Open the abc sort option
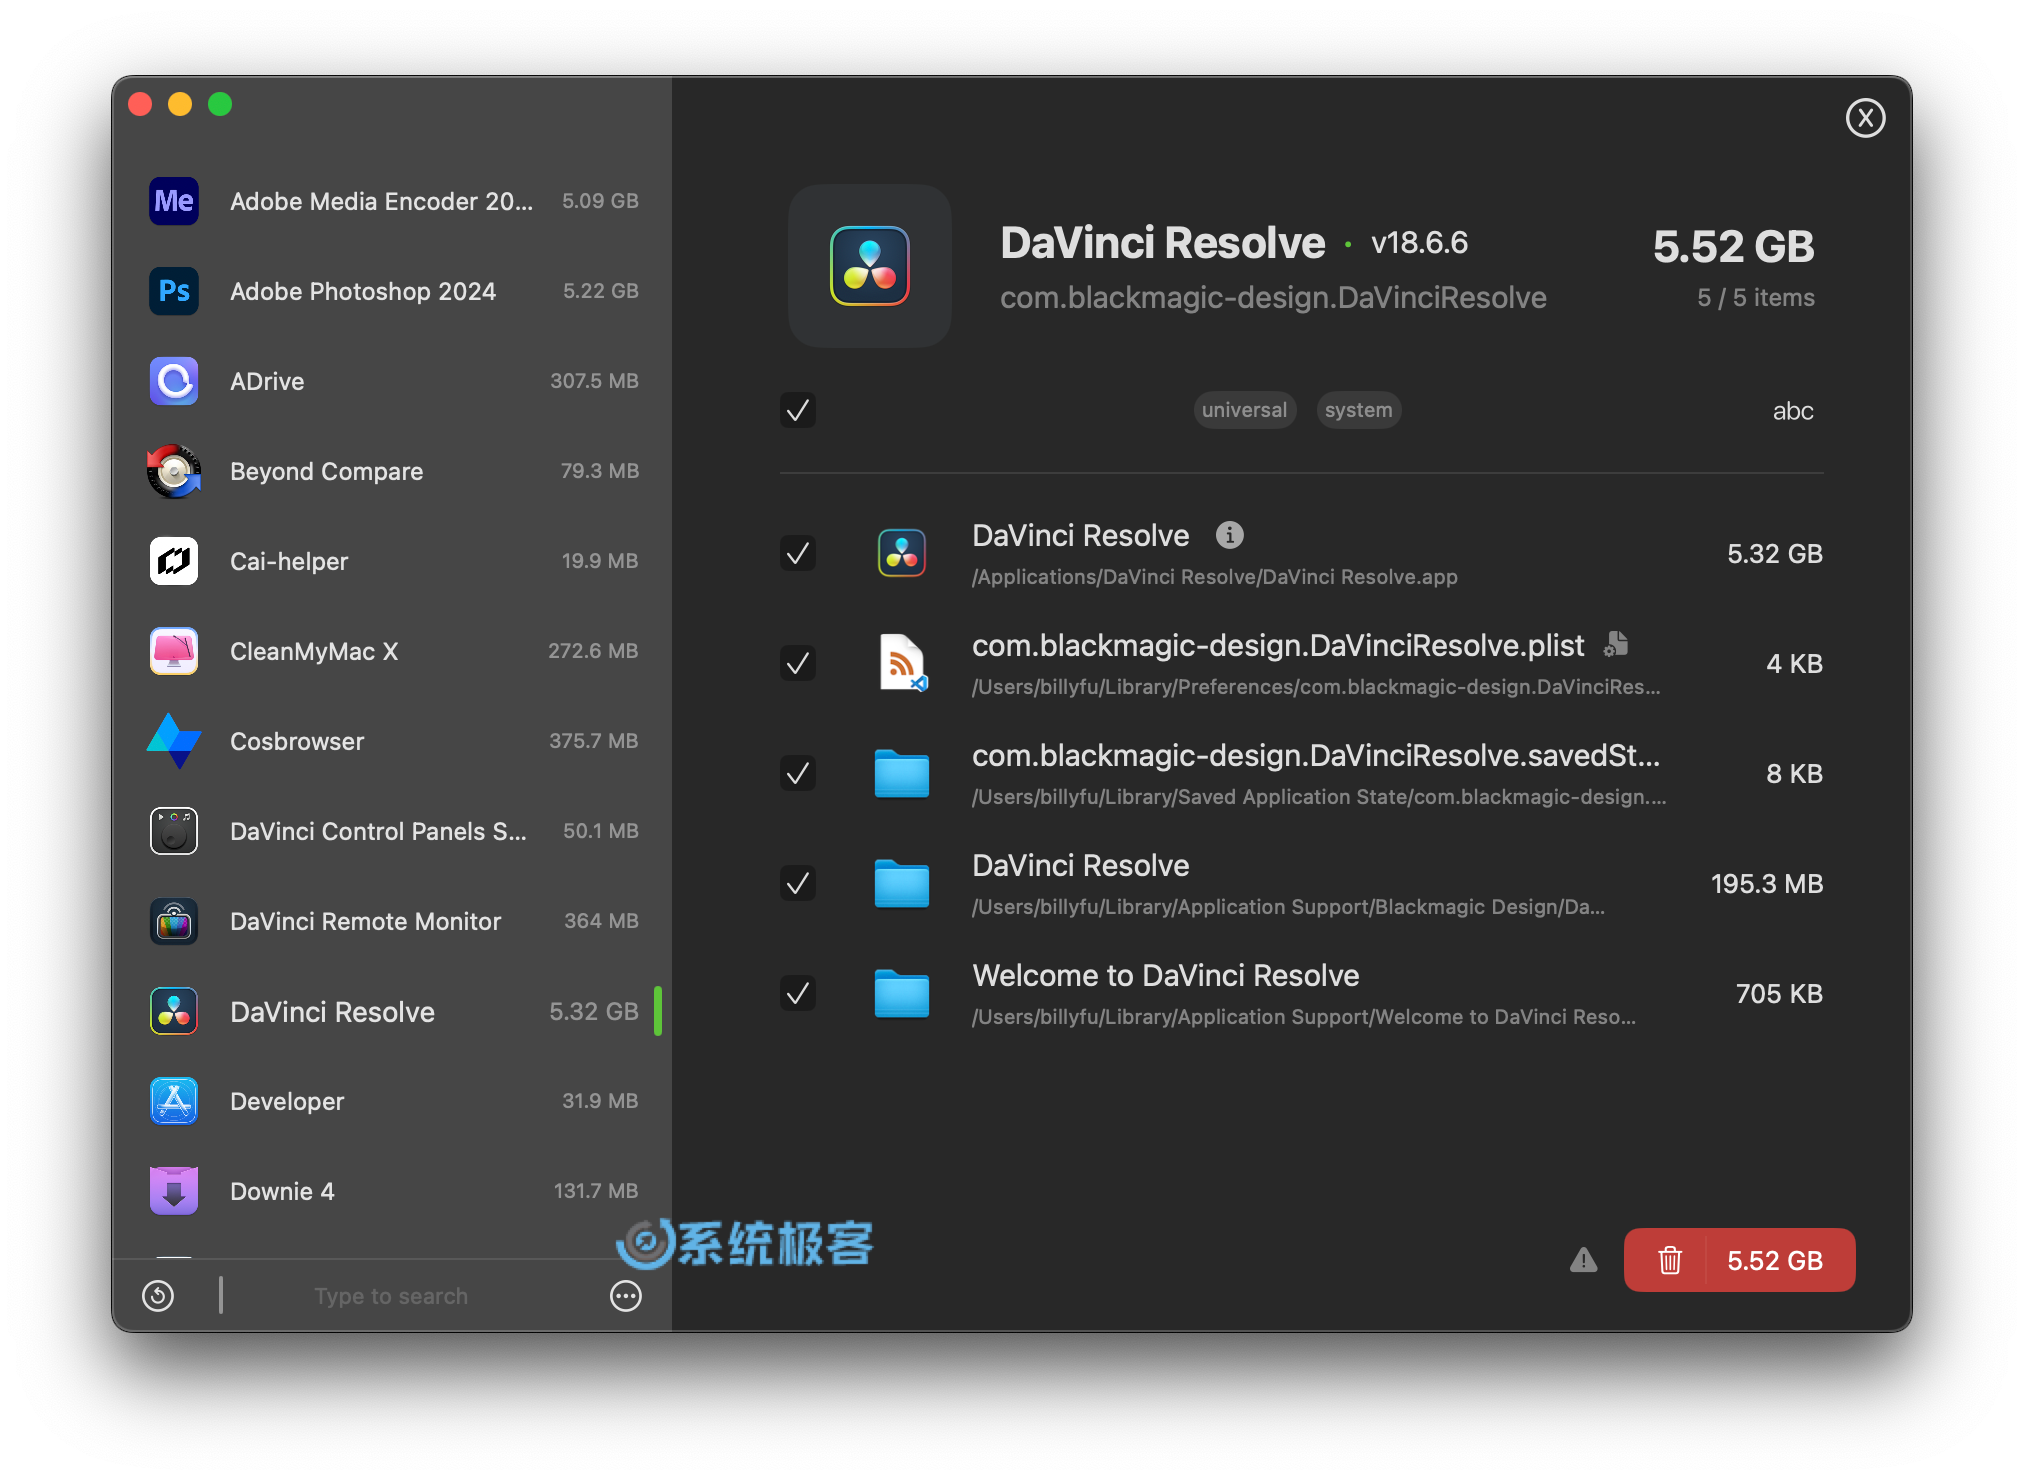Viewport: 2024px width, 1480px height. tap(1793, 411)
